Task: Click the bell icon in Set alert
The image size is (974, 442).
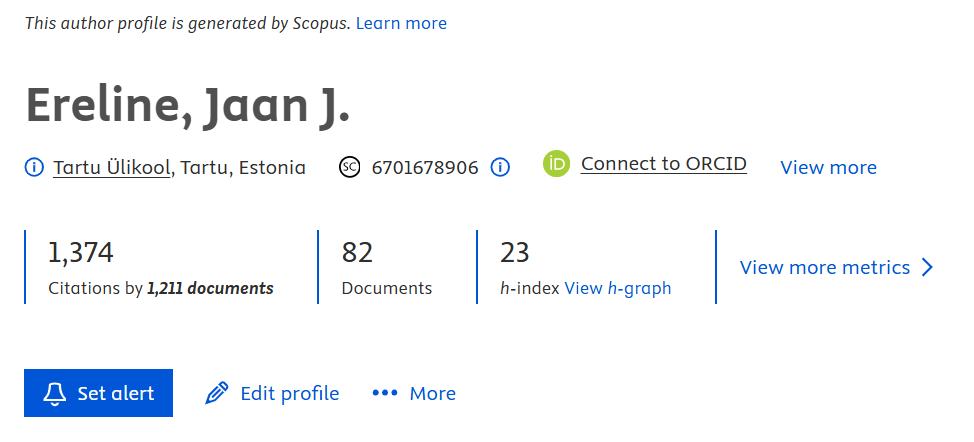Action: tap(55, 393)
